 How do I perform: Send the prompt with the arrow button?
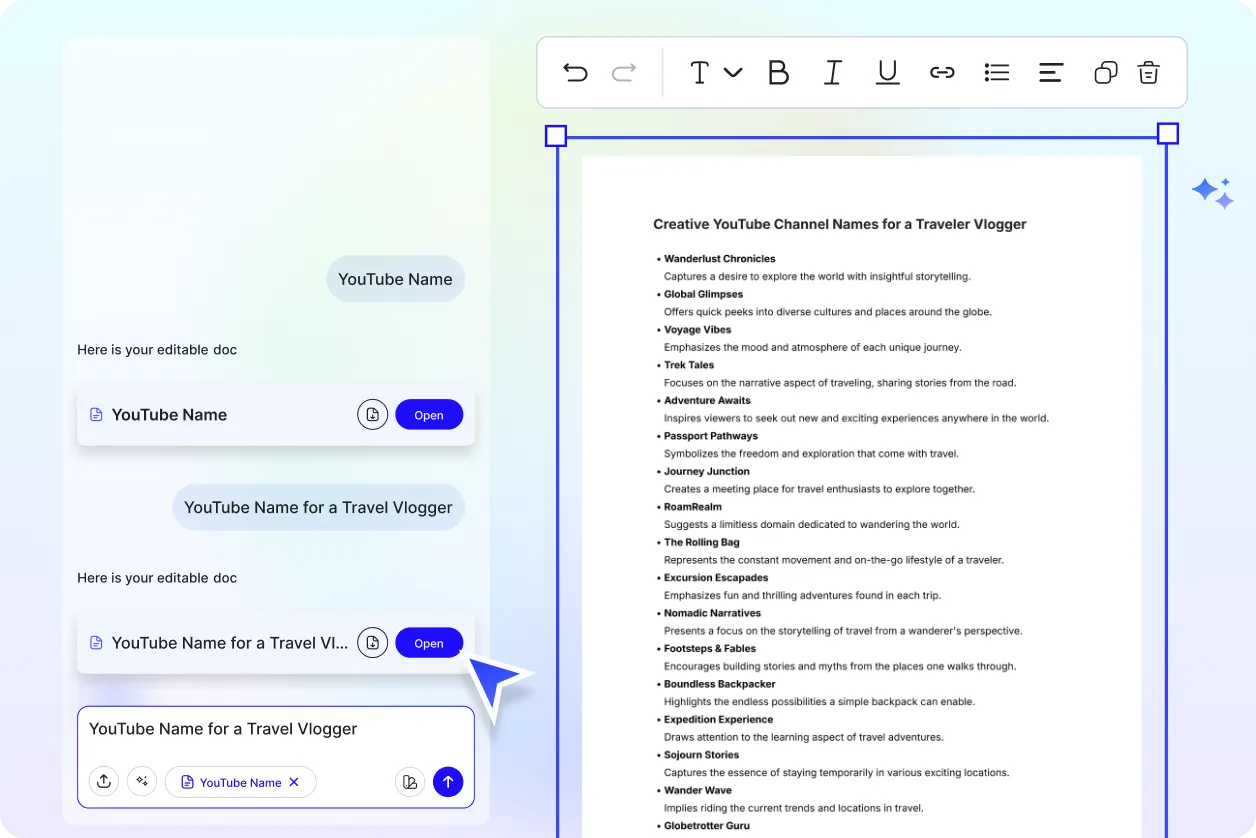(448, 781)
